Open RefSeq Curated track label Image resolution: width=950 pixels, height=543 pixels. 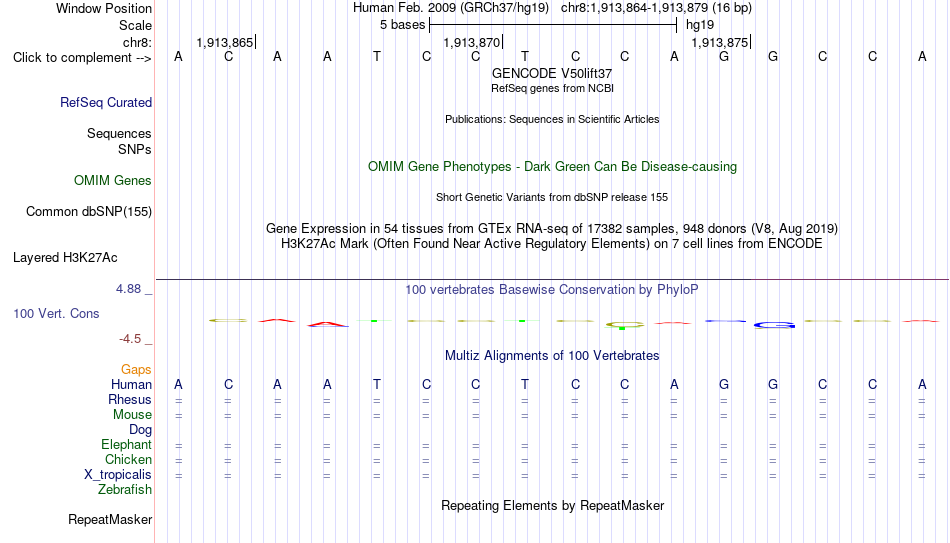click(105, 102)
